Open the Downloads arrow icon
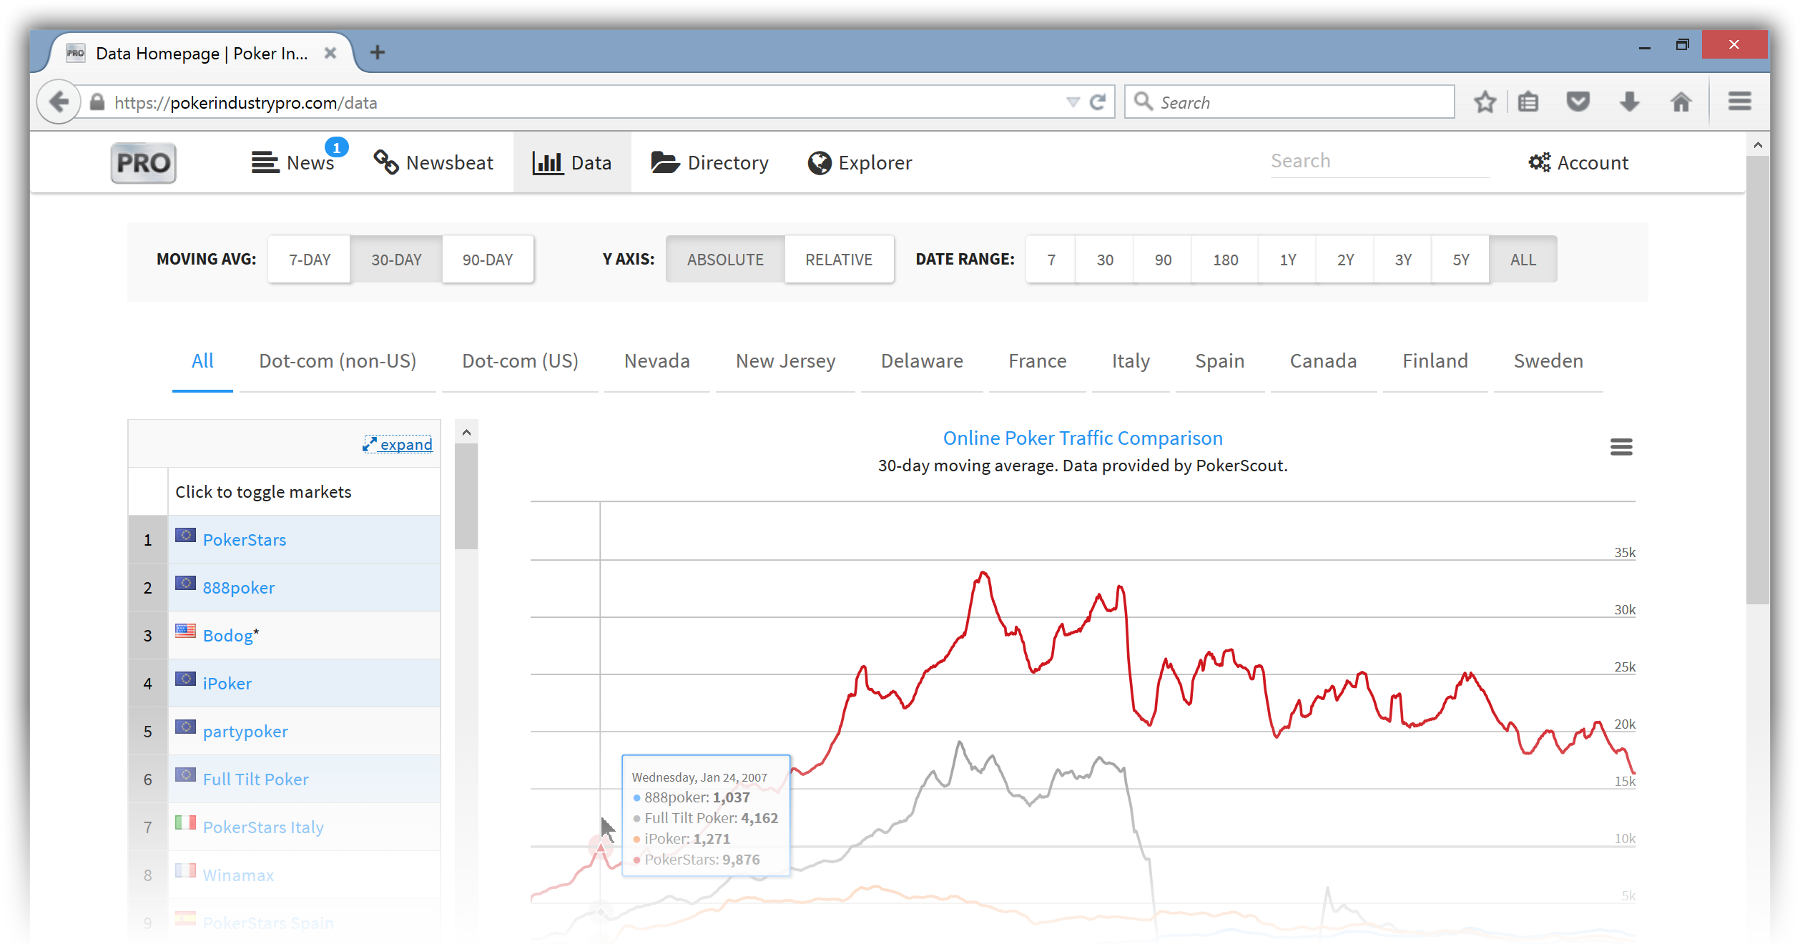1800x944 pixels. click(x=1629, y=102)
